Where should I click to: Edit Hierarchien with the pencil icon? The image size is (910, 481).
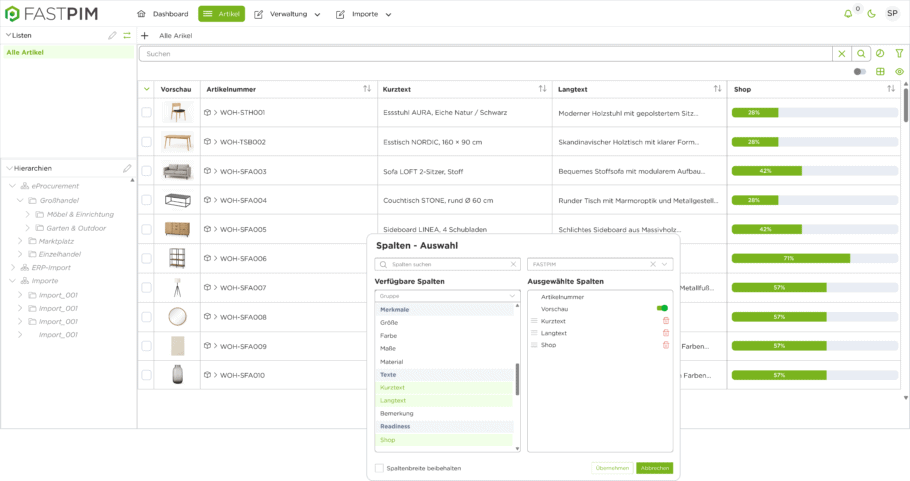click(x=127, y=168)
